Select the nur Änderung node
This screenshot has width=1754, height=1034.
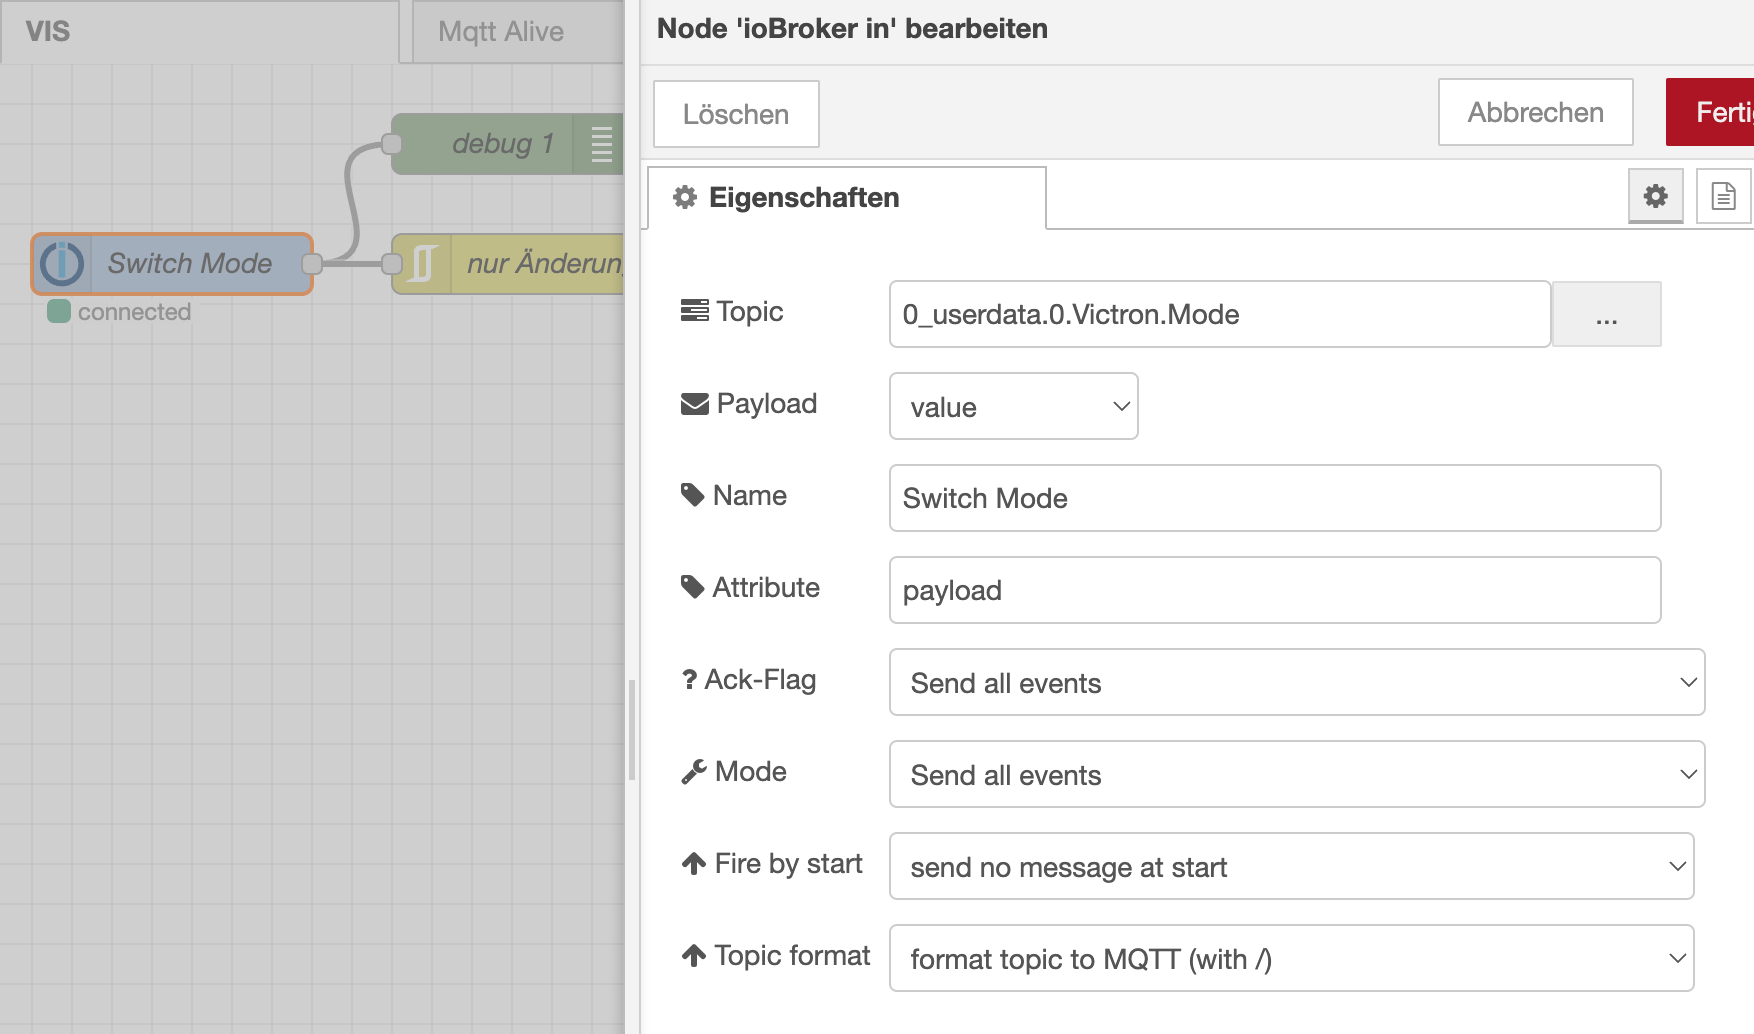(x=508, y=264)
